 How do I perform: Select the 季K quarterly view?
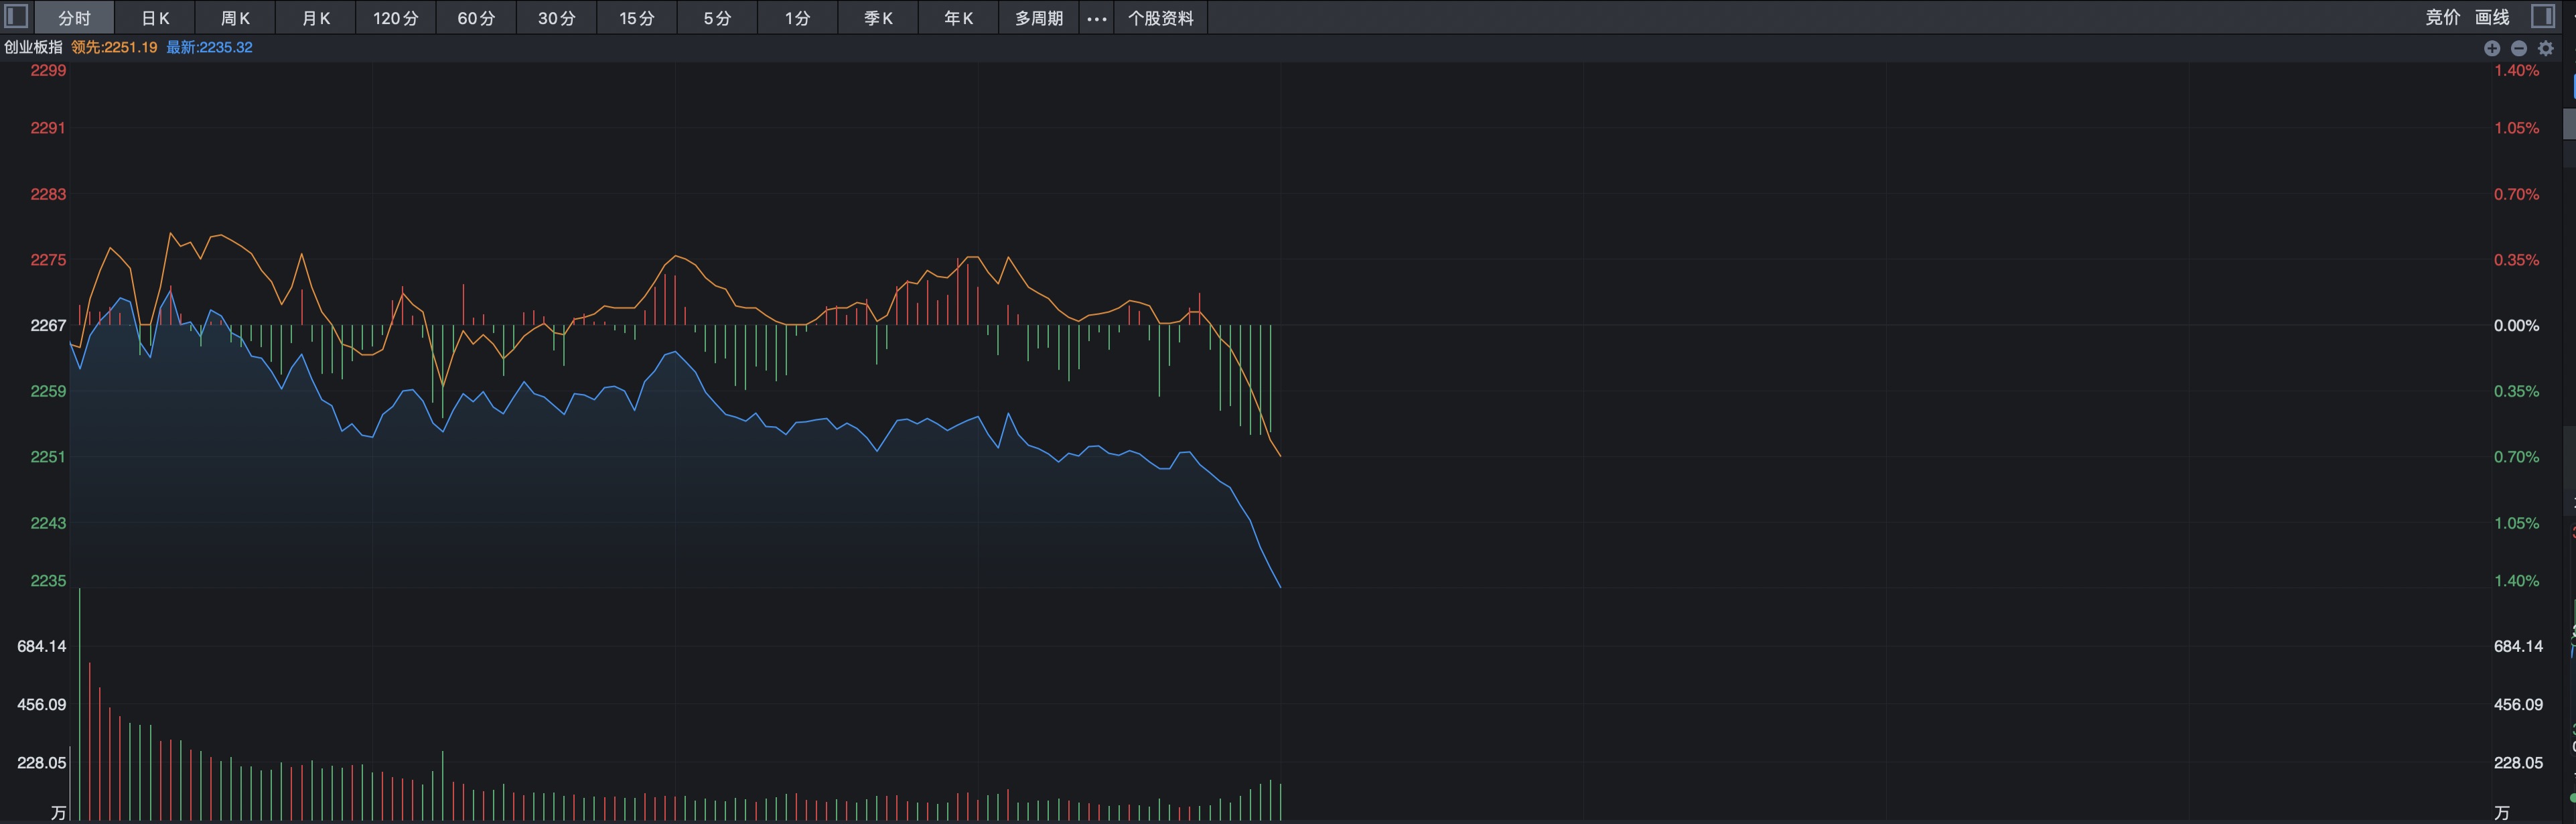(877, 17)
